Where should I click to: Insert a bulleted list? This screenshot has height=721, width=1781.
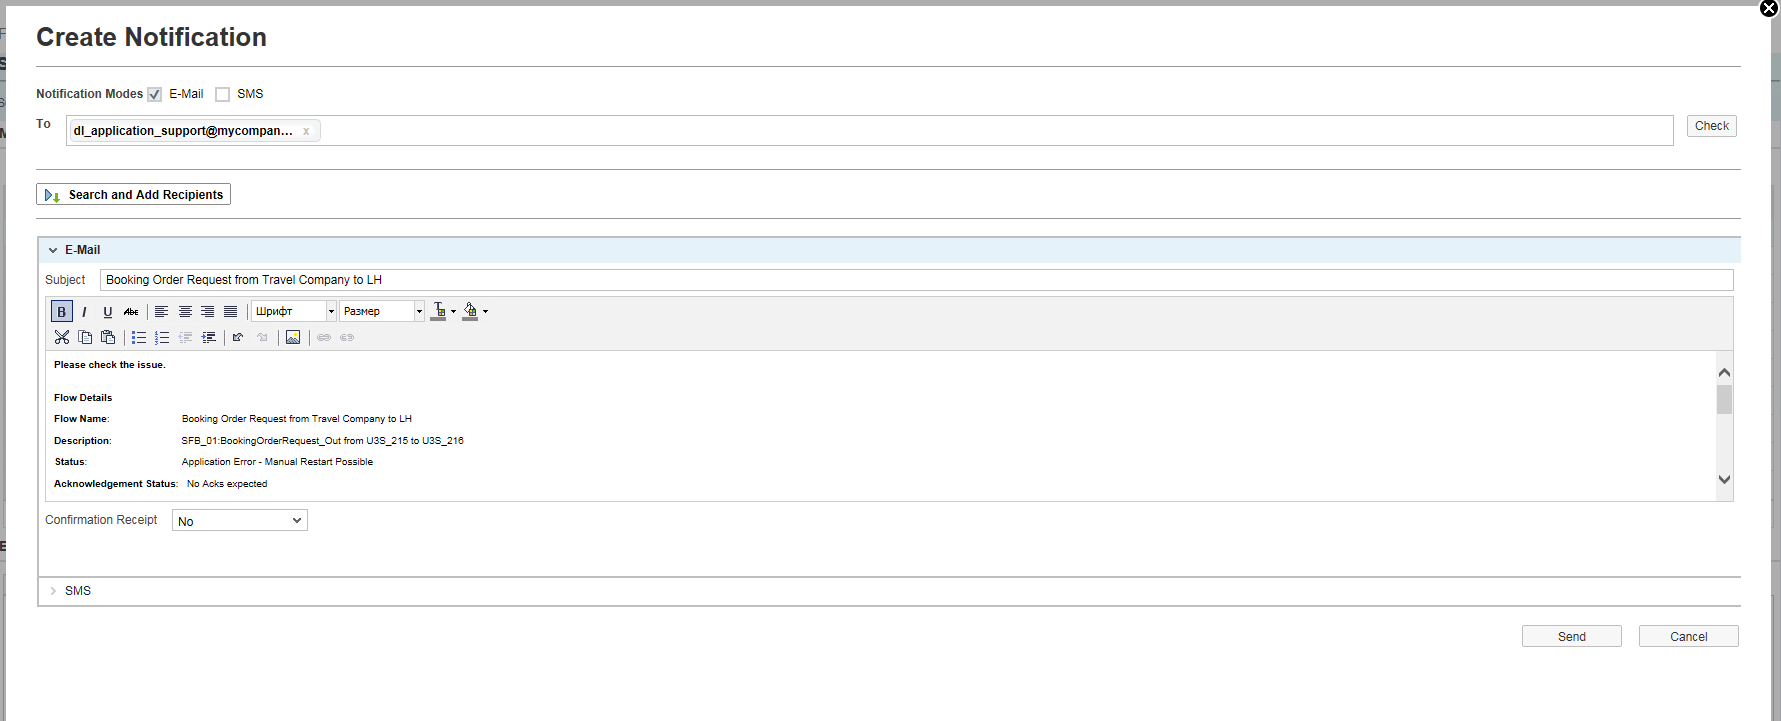(x=139, y=338)
